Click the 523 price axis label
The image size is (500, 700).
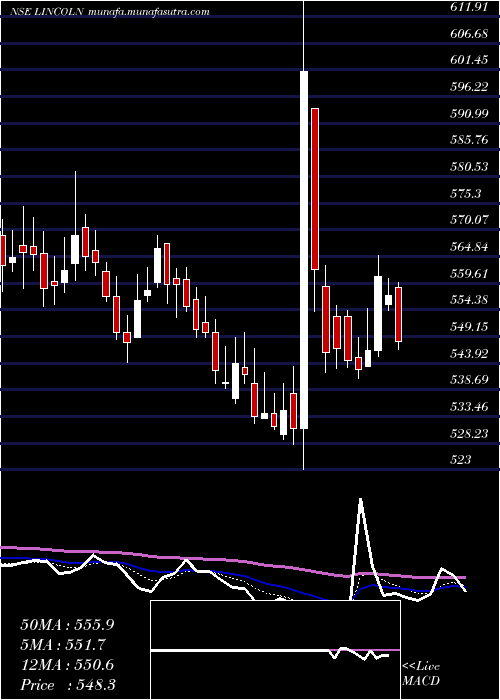pos(461,460)
